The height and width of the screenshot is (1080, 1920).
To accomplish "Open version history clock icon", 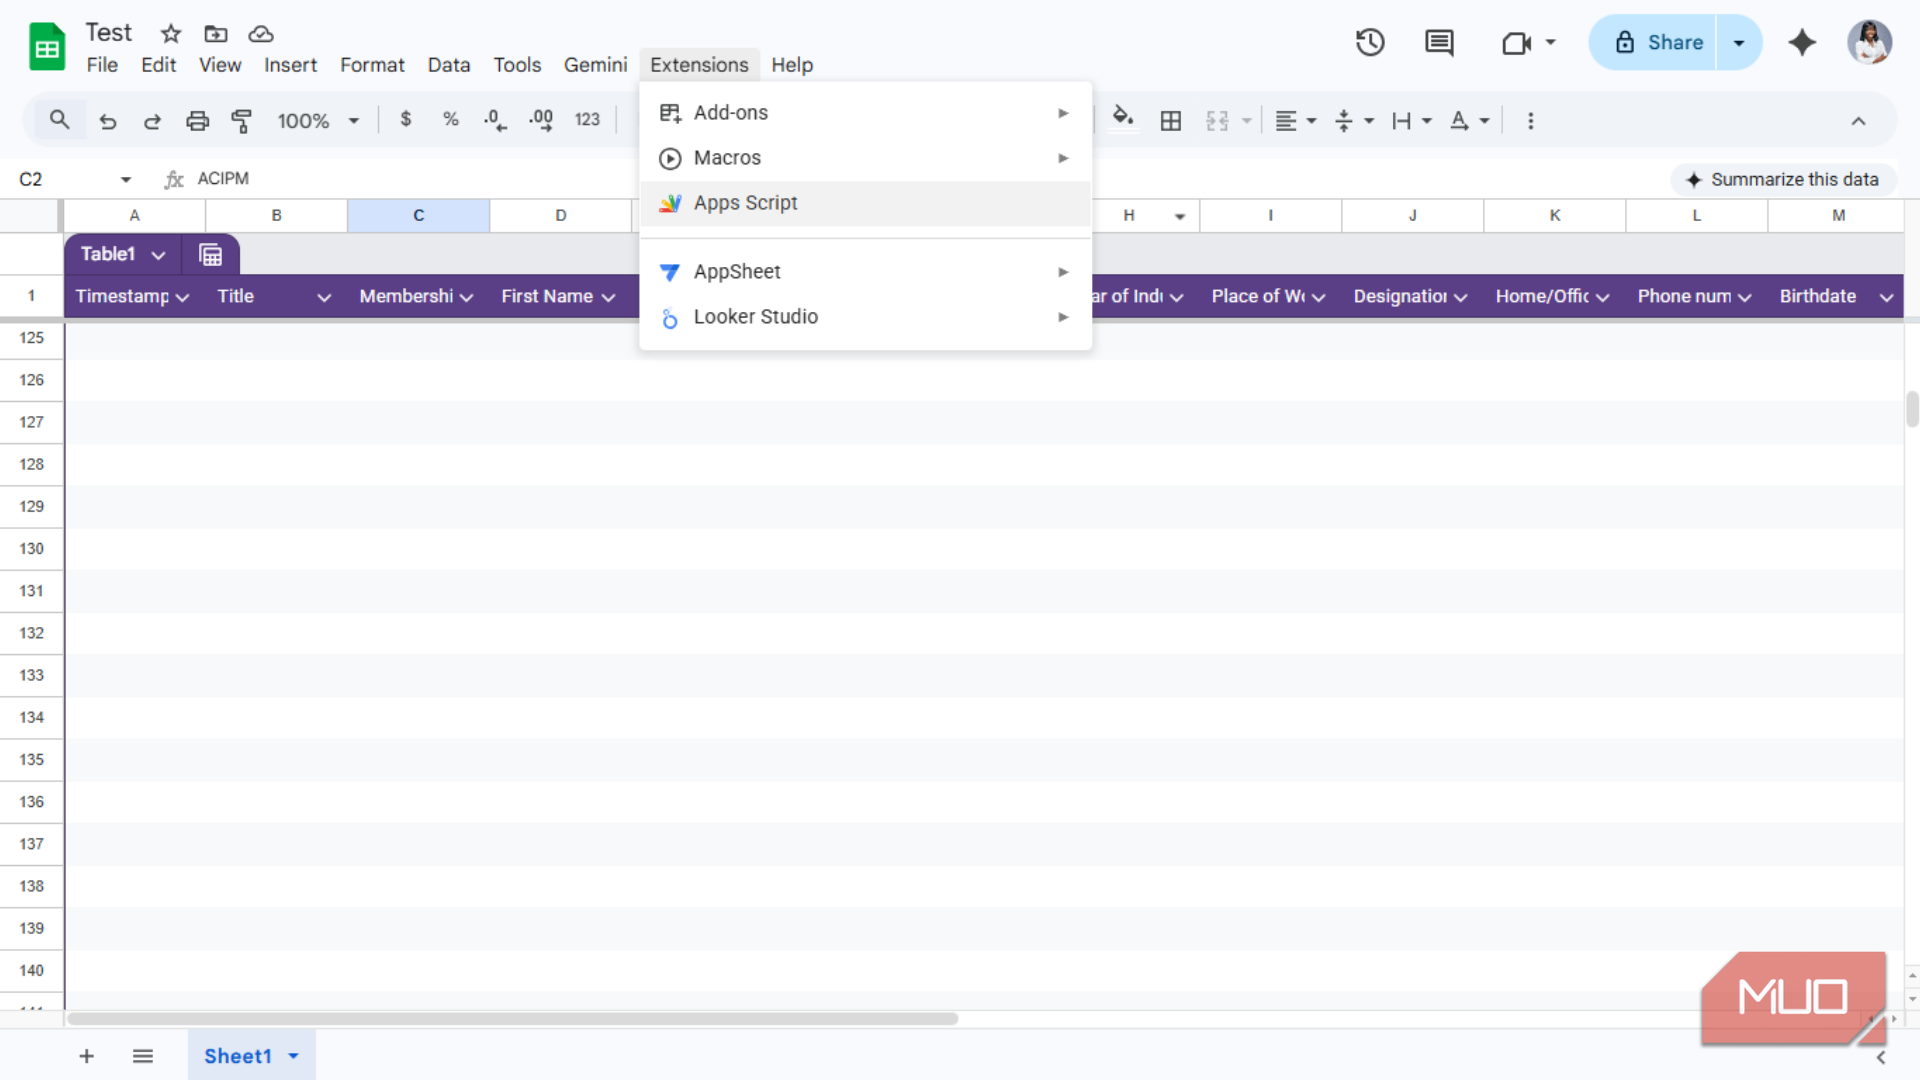I will point(1370,42).
